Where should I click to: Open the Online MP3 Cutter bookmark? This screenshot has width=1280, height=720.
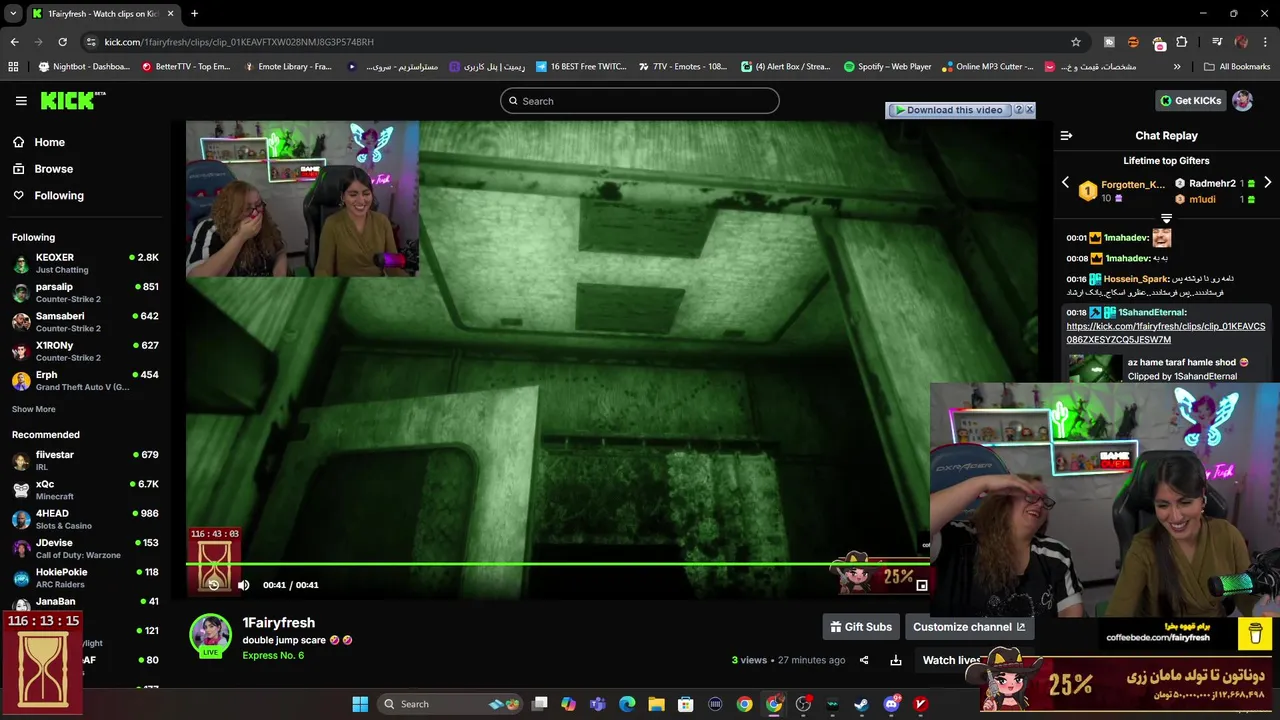click(987, 67)
